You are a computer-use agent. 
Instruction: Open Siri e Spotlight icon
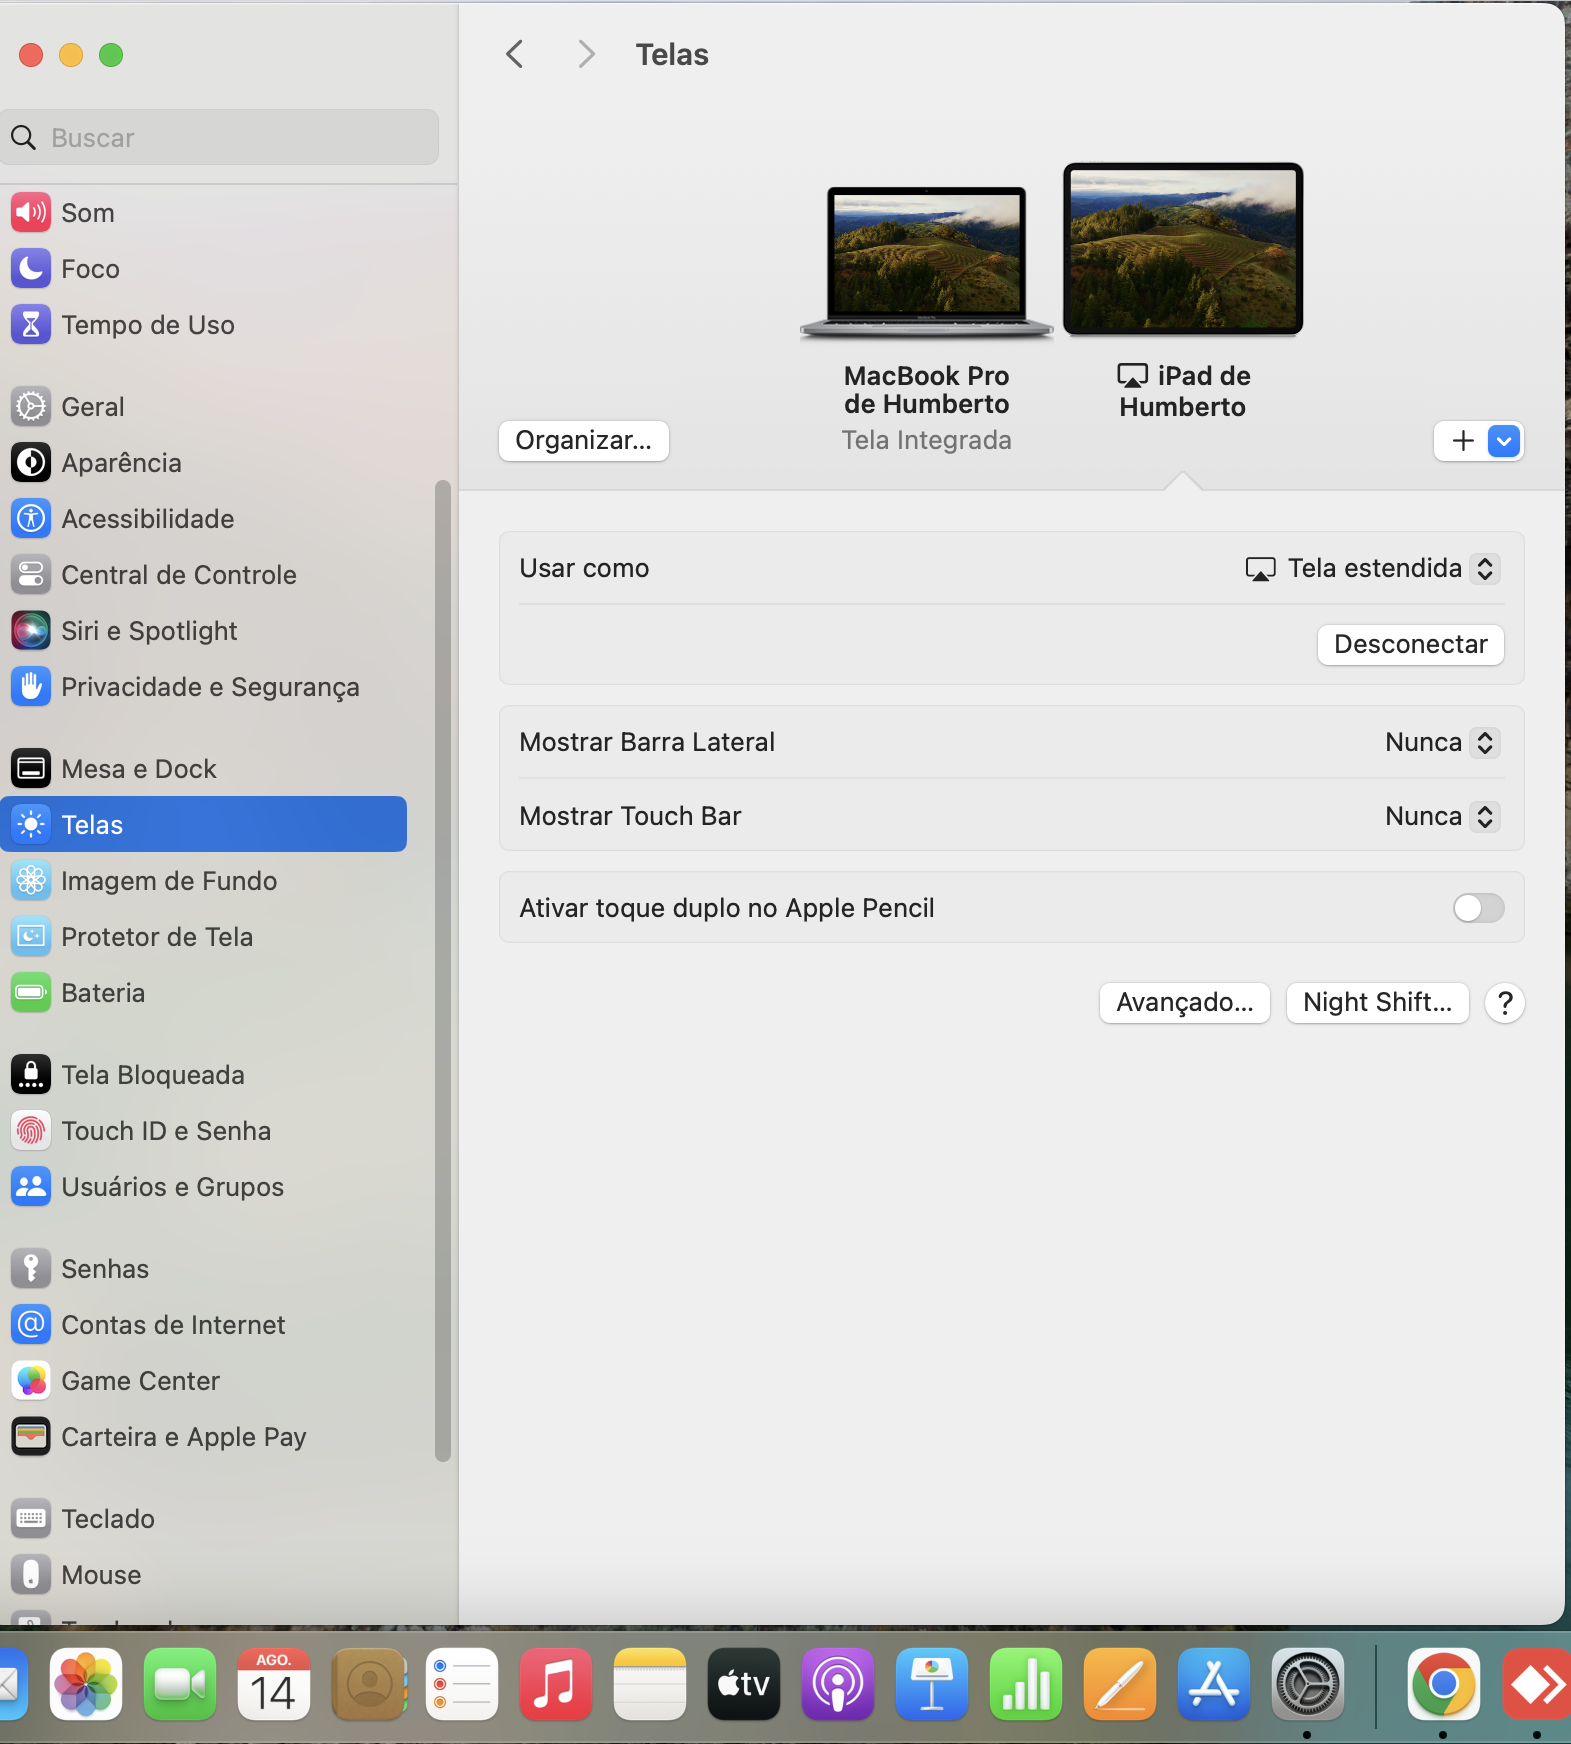(31, 631)
